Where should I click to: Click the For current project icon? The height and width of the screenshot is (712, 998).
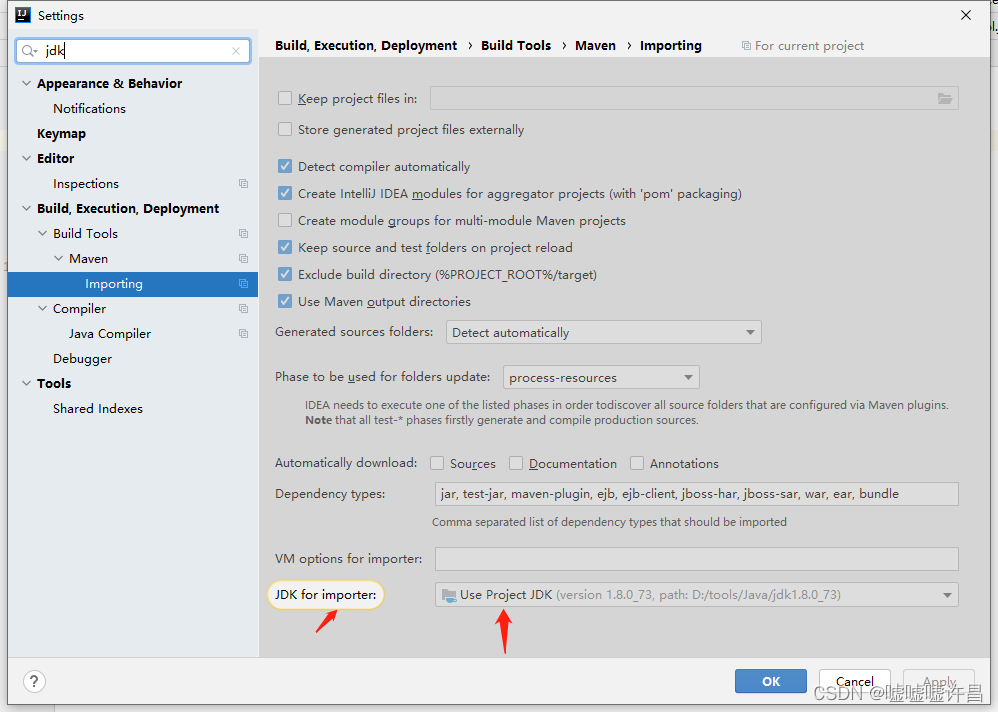point(746,46)
